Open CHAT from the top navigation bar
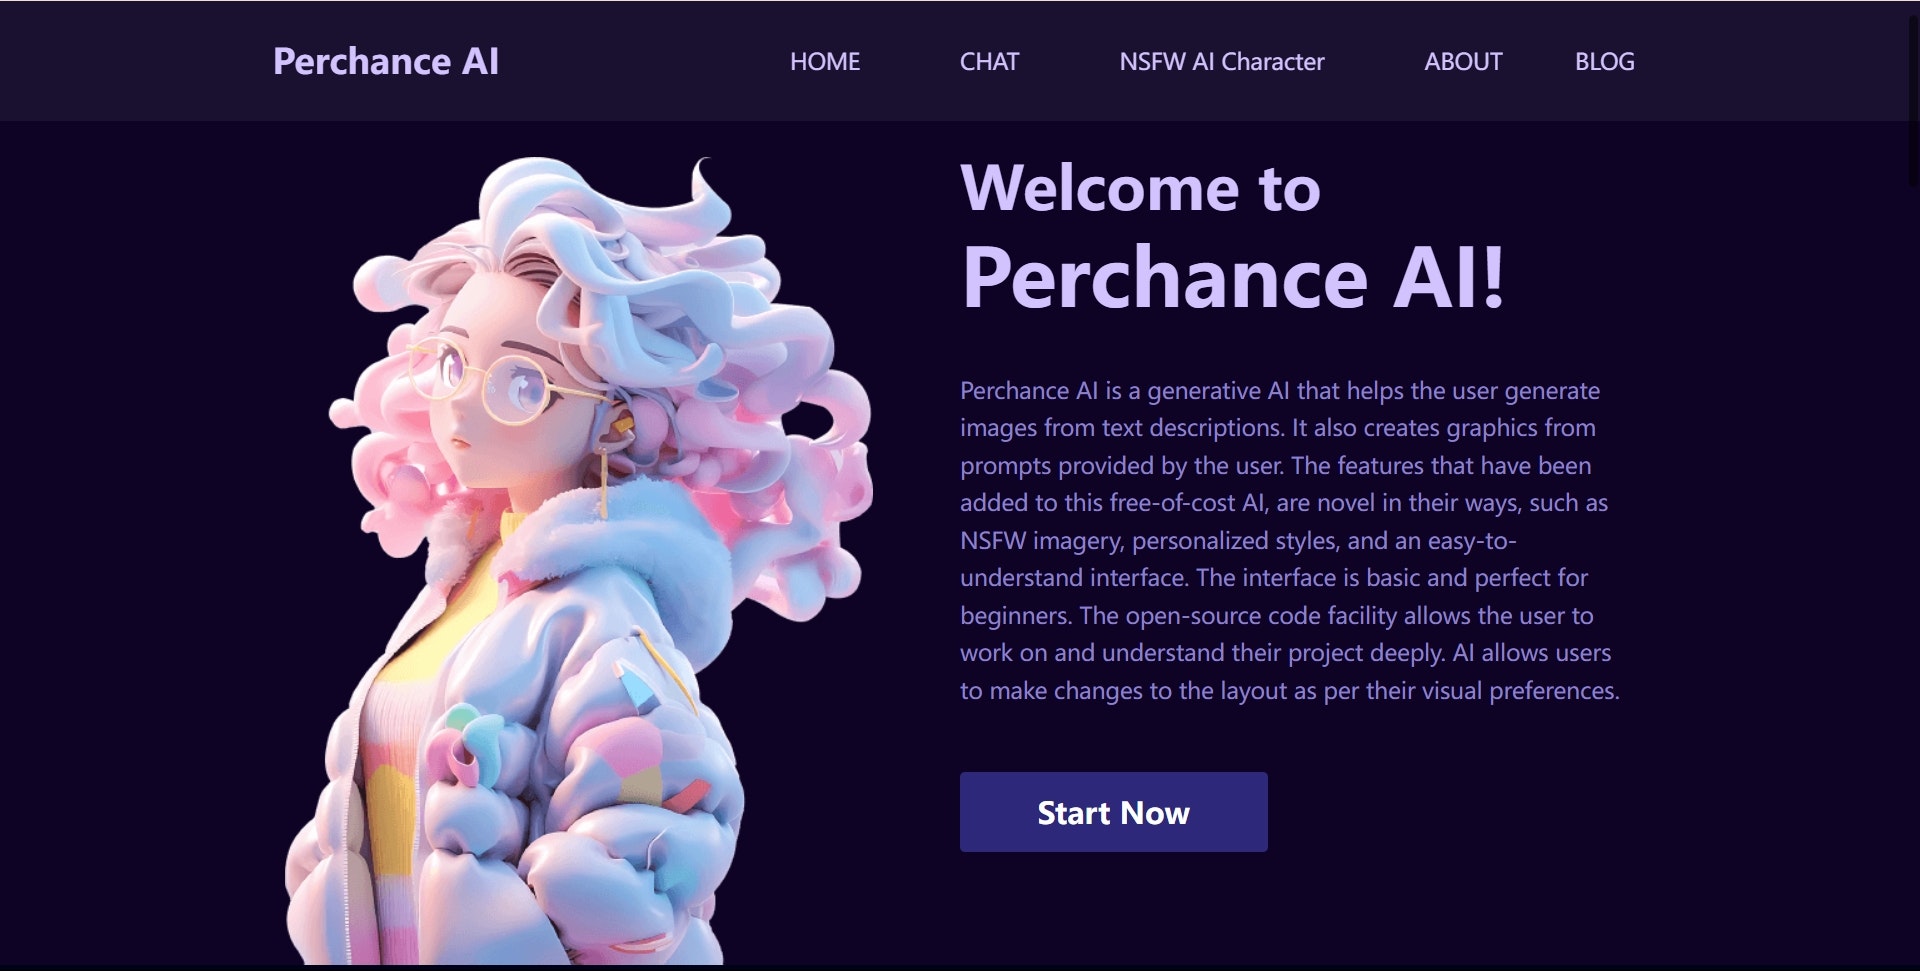The image size is (1920, 971). [x=989, y=62]
